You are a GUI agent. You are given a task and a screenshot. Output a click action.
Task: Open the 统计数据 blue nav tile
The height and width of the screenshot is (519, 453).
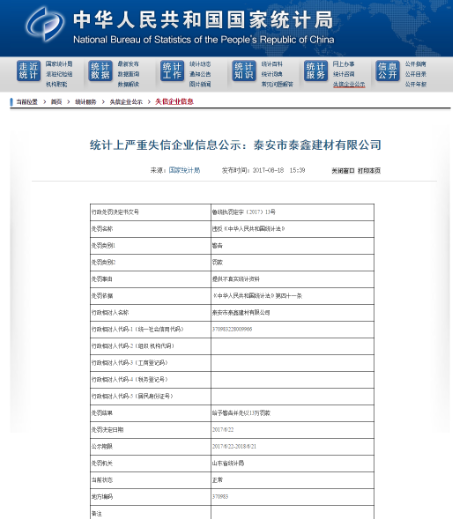(x=100, y=71)
